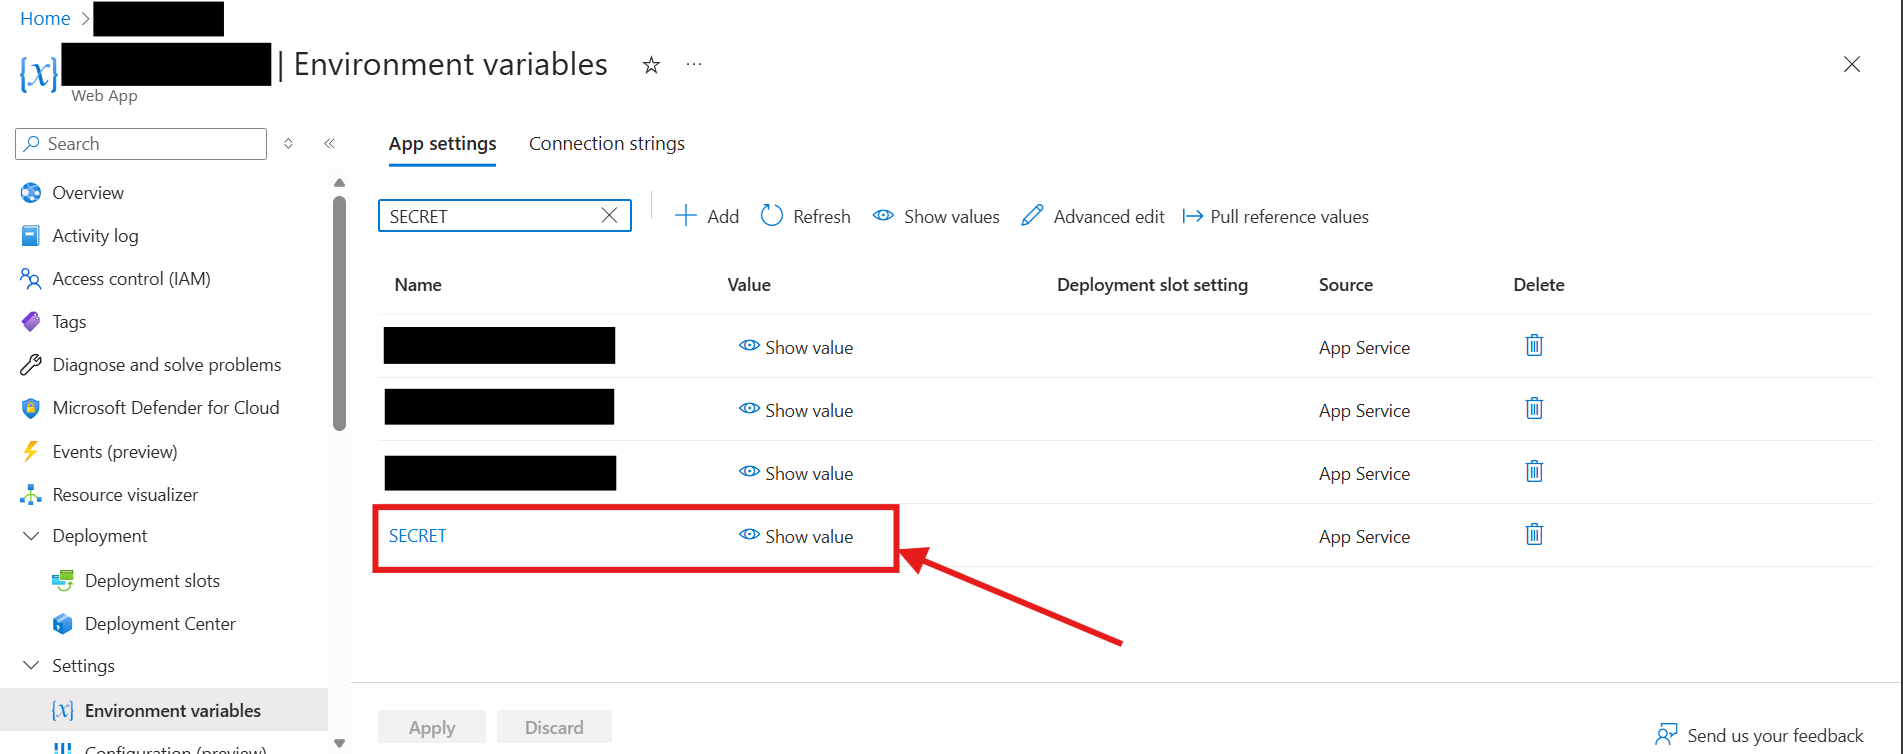
Task: Collapse the sidebar using double-chevron icon
Action: pos(329,144)
